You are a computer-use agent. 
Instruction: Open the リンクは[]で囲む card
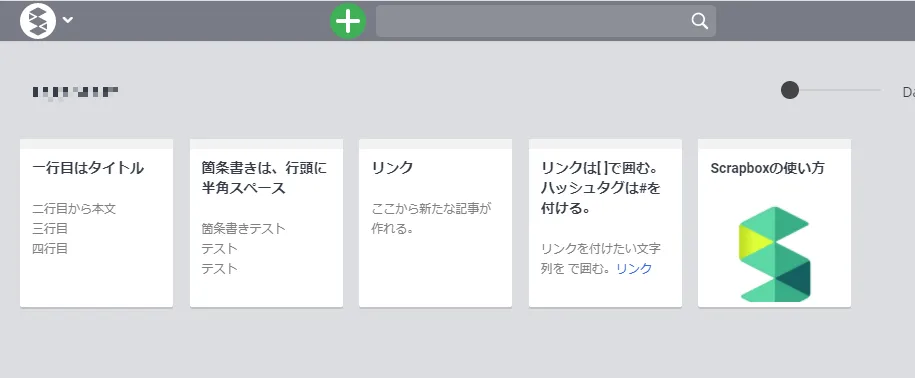[605, 223]
